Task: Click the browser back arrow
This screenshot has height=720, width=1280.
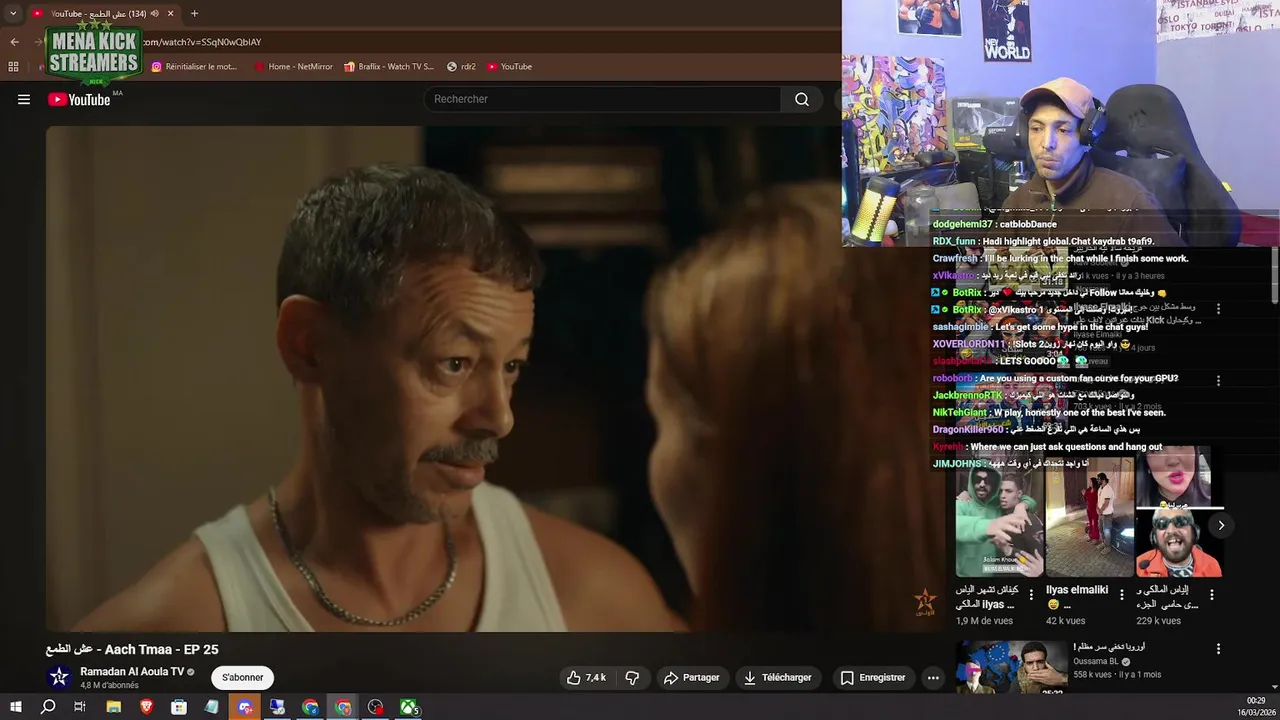Action: 14,42
